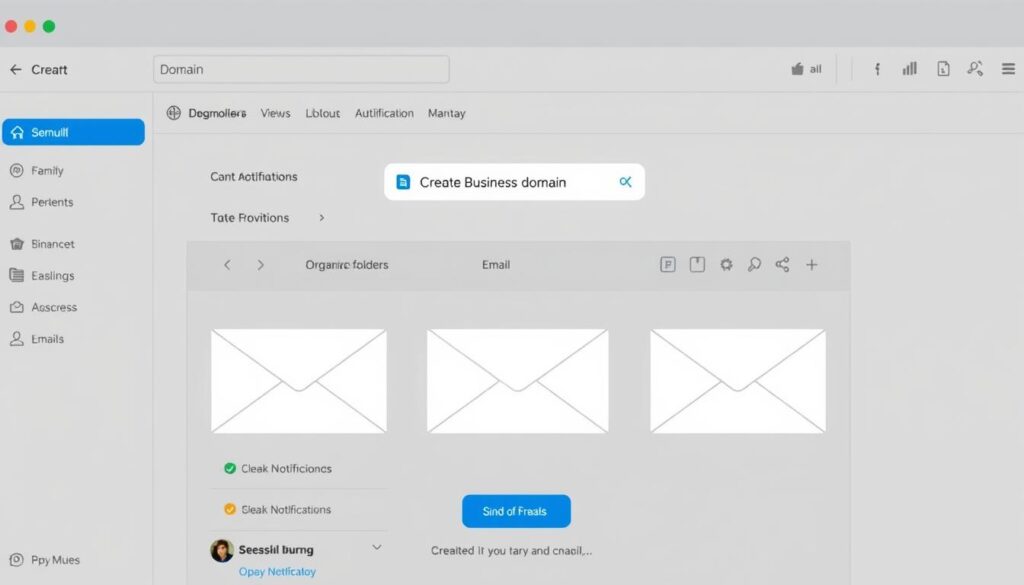Image resolution: width=1024 pixels, height=585 pixels.
Task: Open the analytics bar-chart icon at top right
Action: pyautogui.click(x=909, y=68)
